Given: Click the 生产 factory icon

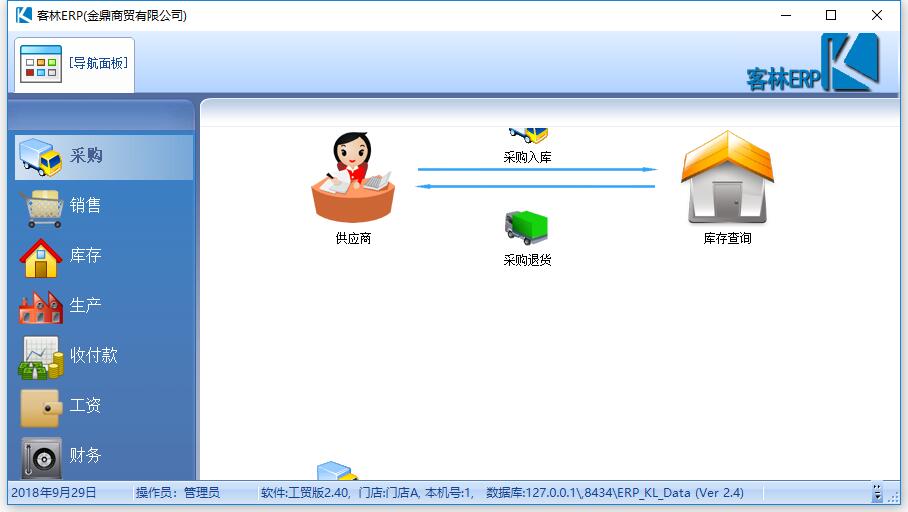Looking at the screenshot, I should click(41, 307).
